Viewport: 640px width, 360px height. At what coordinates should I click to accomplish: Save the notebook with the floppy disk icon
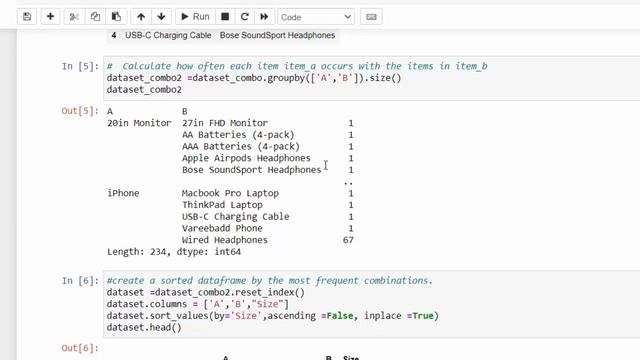click(x=27, y=17)
